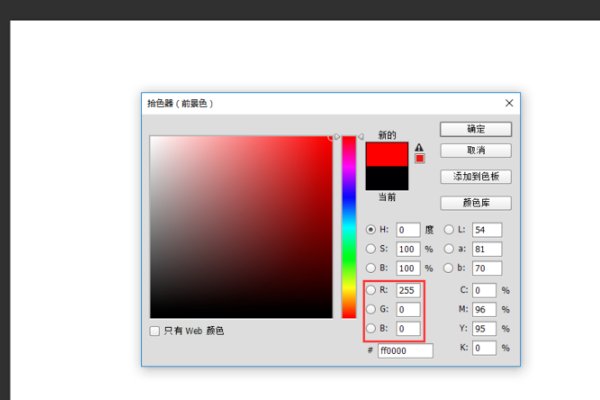The width and height of the screenshot is (600, 400).
Task: Click the 添加到色板 button
Action: pos(476,177)
